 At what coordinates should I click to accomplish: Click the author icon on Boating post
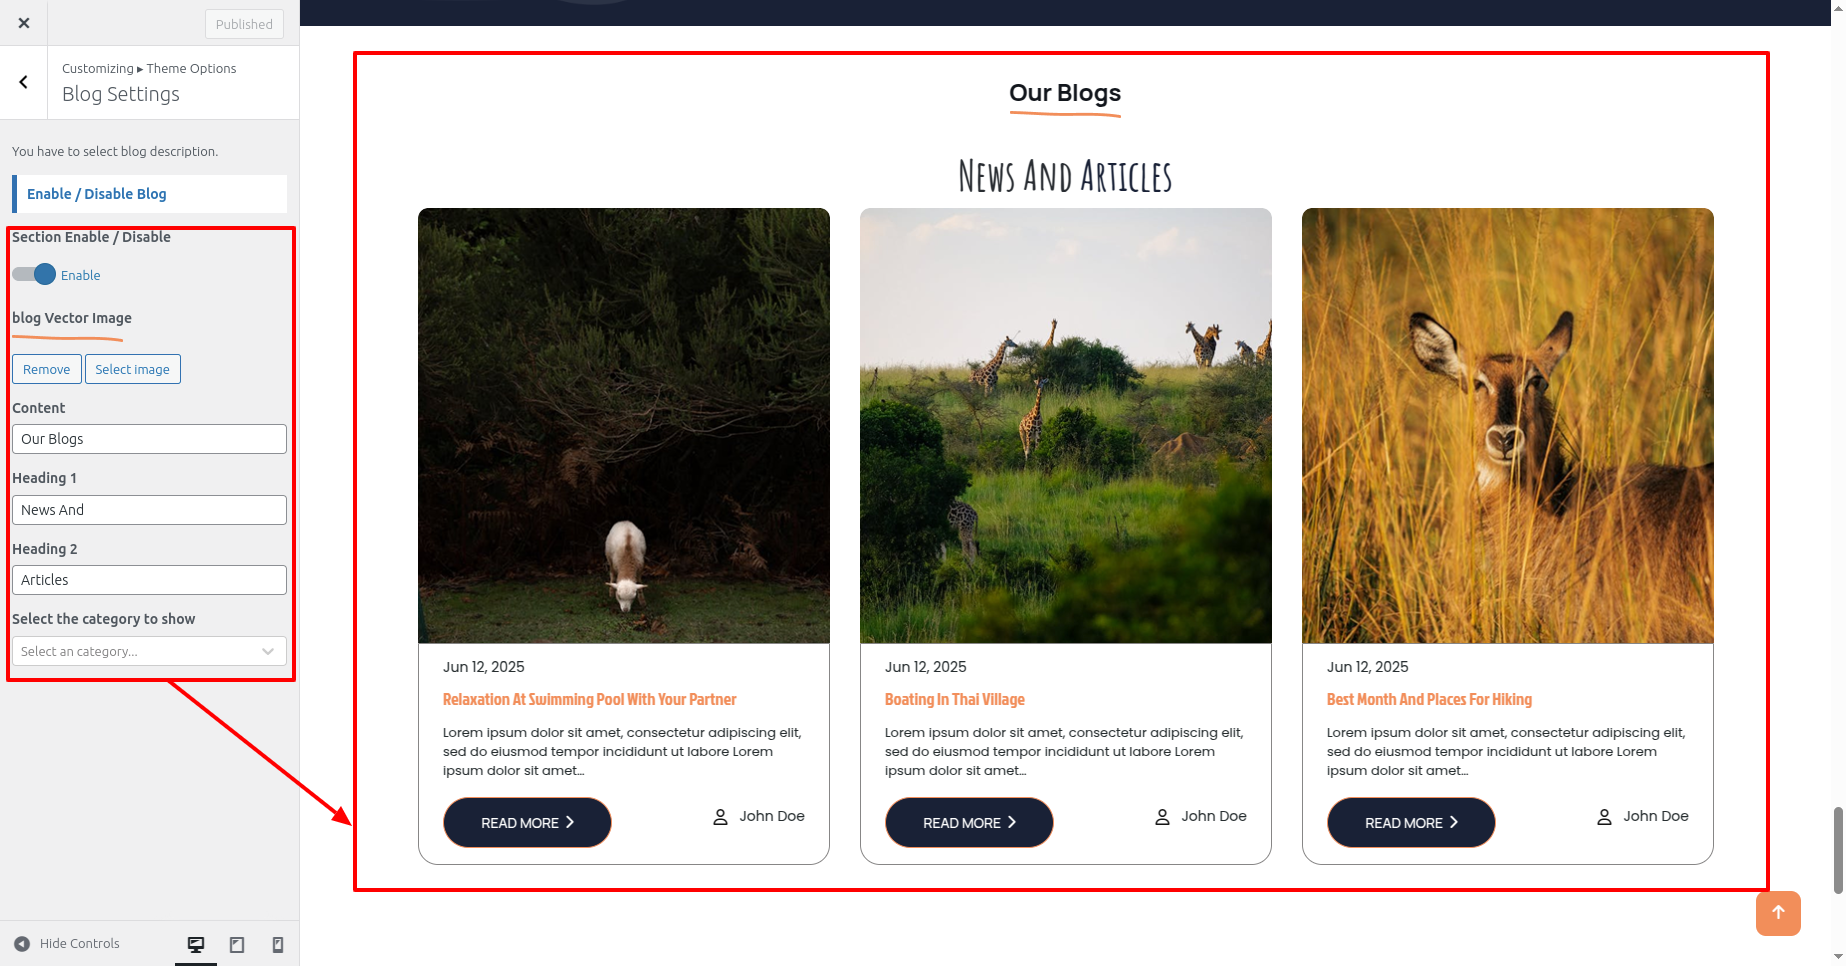1162,817
